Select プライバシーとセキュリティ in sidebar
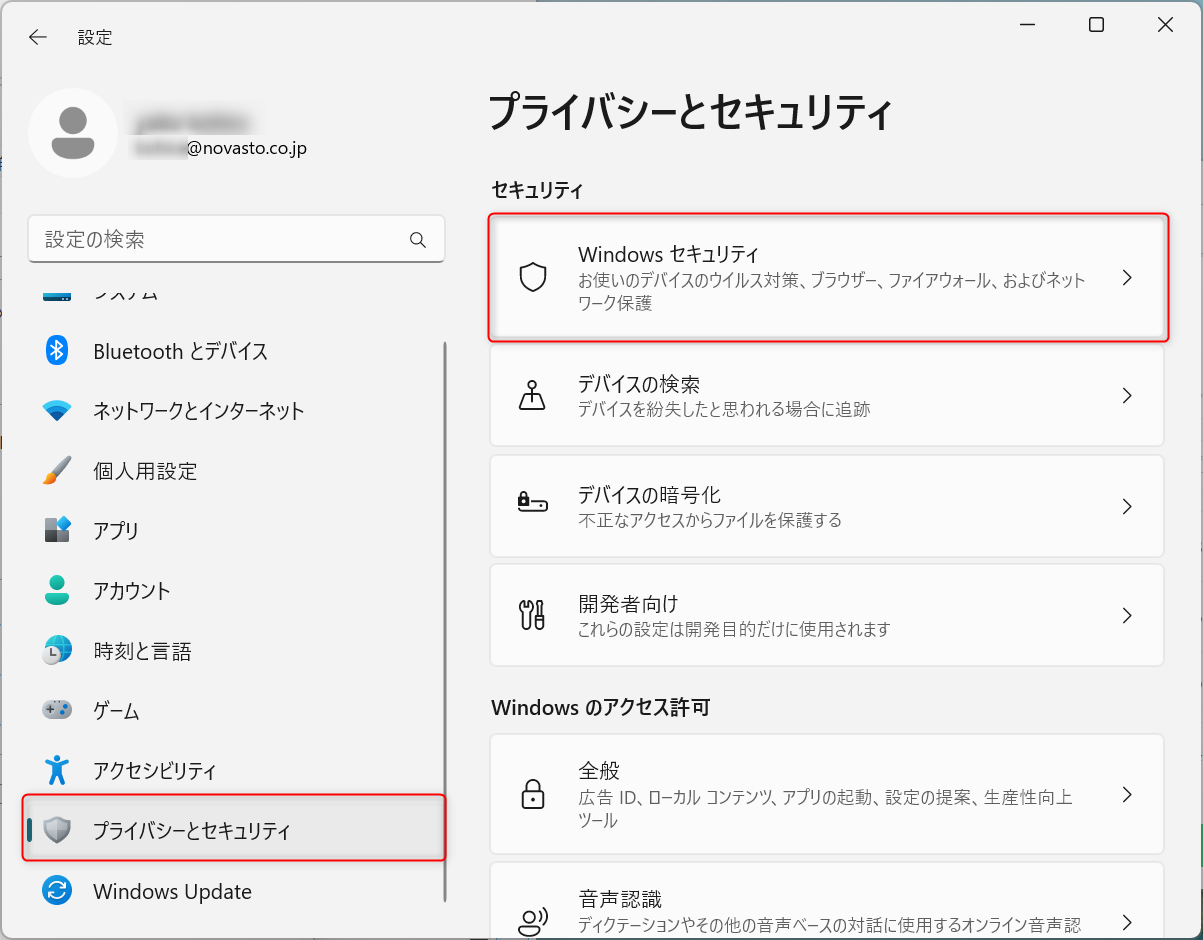Screen dimensions: 1203x940 coord(234,828)
